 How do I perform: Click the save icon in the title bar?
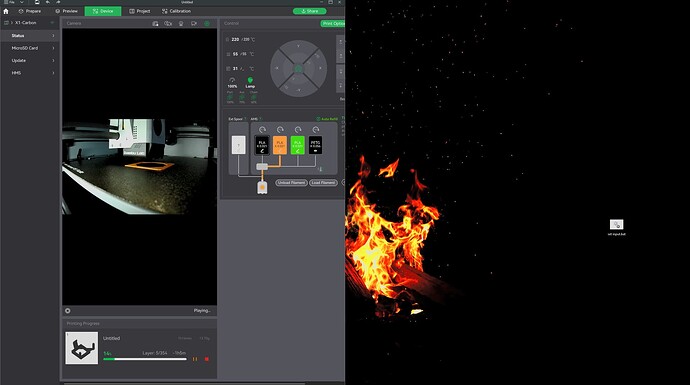click(37, 2)
